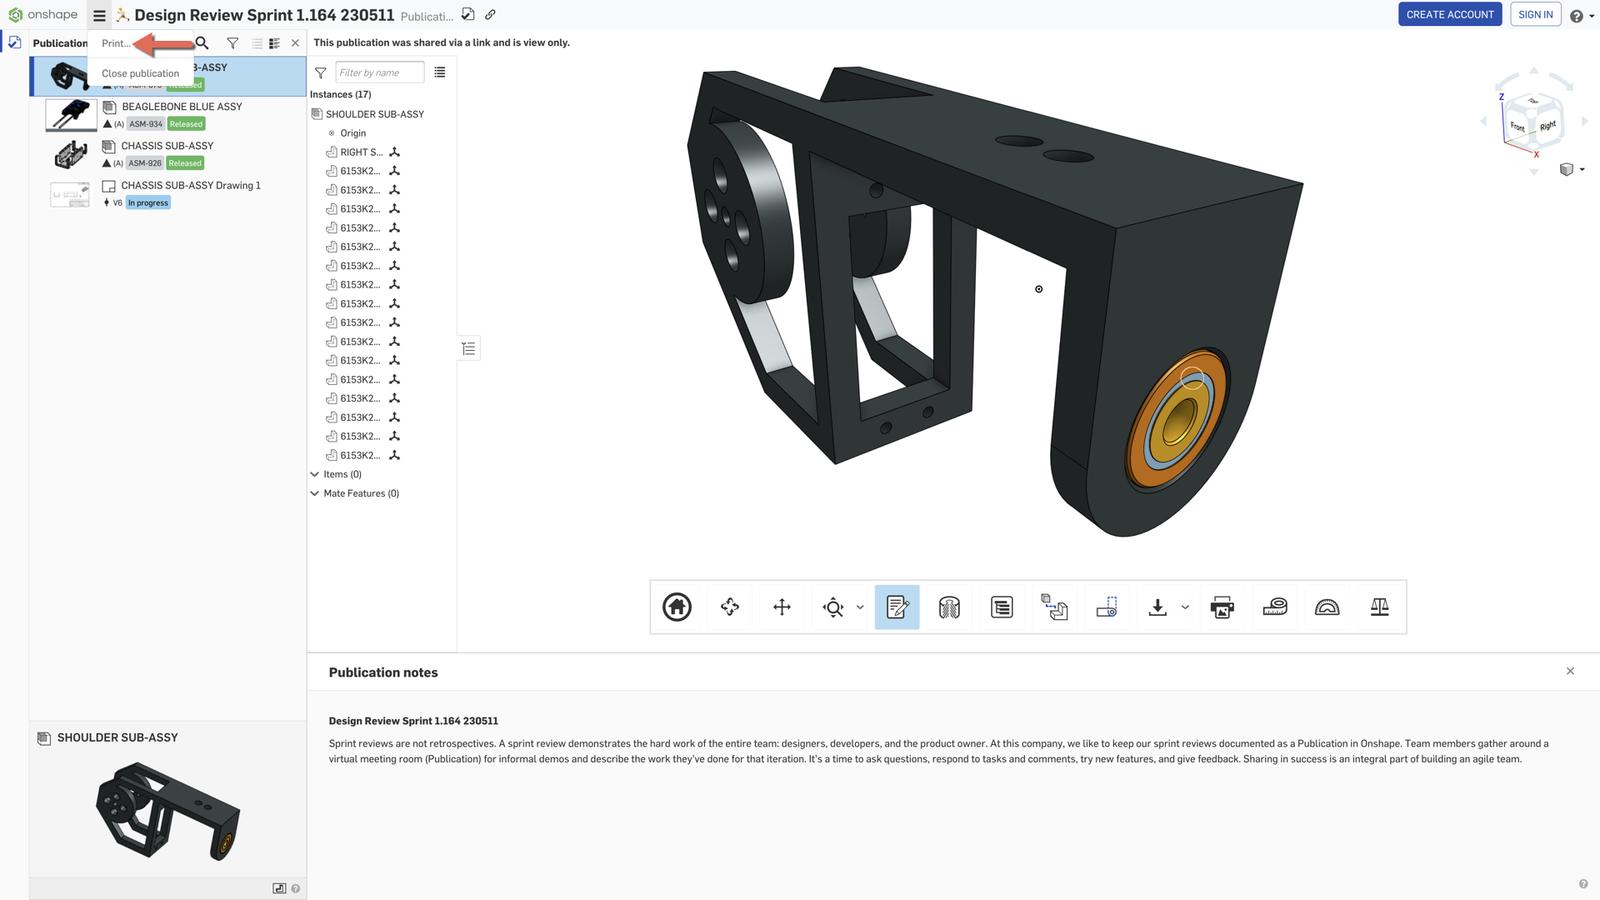Expand the Mate Features (0) section
The width and height of the screenshot is (1600, 900).
[x=315, y=493]
